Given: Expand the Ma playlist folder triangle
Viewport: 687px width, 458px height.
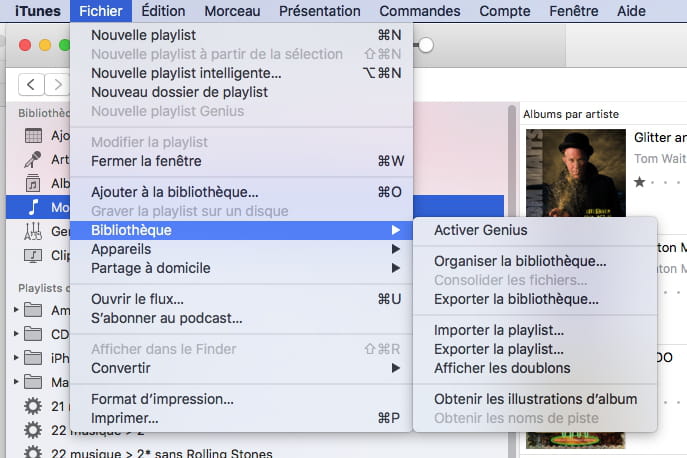Looking at the screenshot, I should tap(16, 382).
